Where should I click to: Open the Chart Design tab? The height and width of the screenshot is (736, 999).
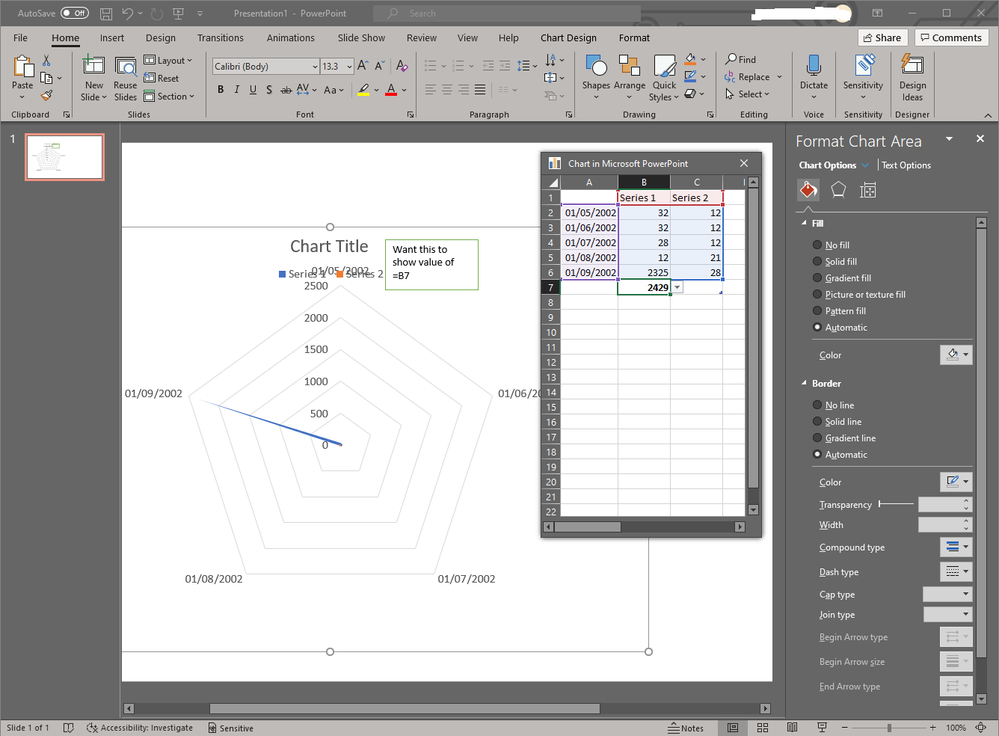568,38
